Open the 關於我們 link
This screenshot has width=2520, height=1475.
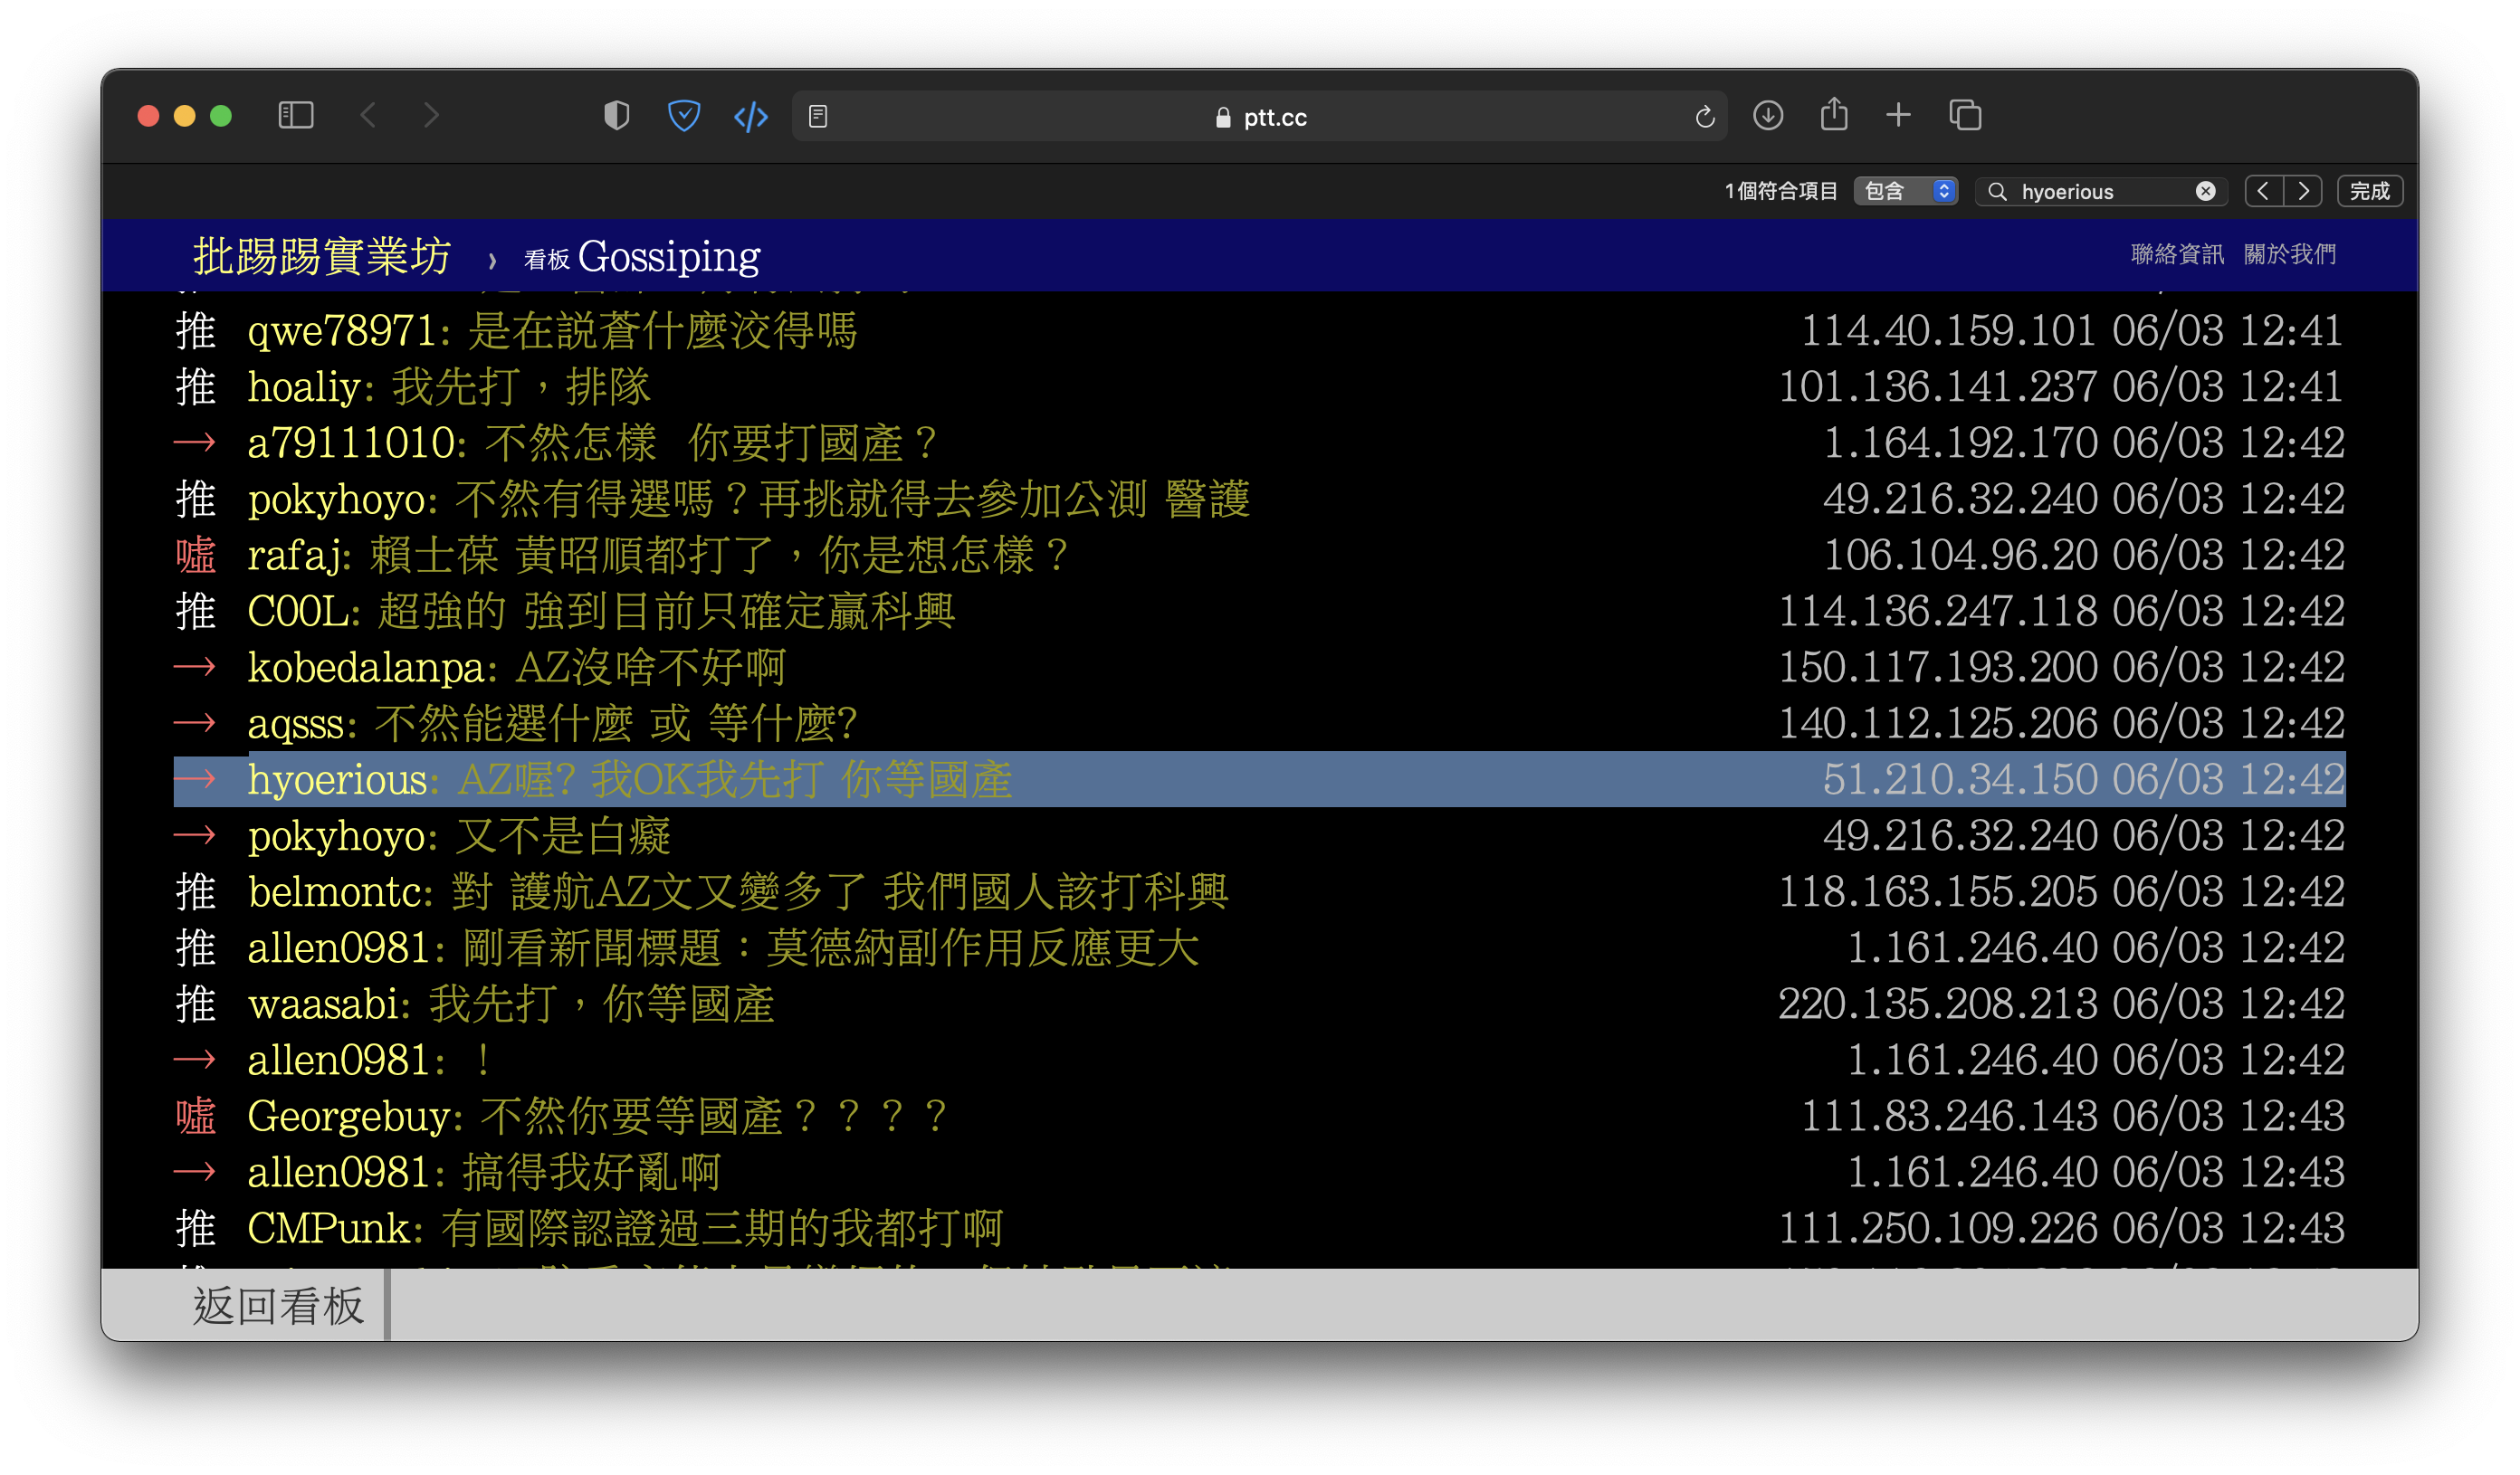click(x=2289, y=254)
